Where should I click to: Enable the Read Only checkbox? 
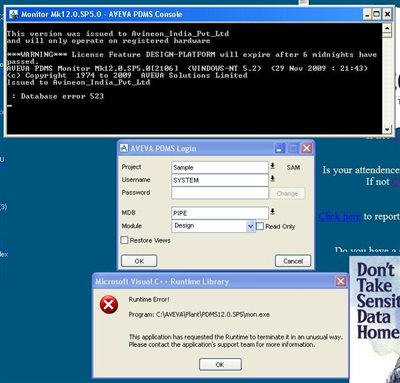point(260,226)
